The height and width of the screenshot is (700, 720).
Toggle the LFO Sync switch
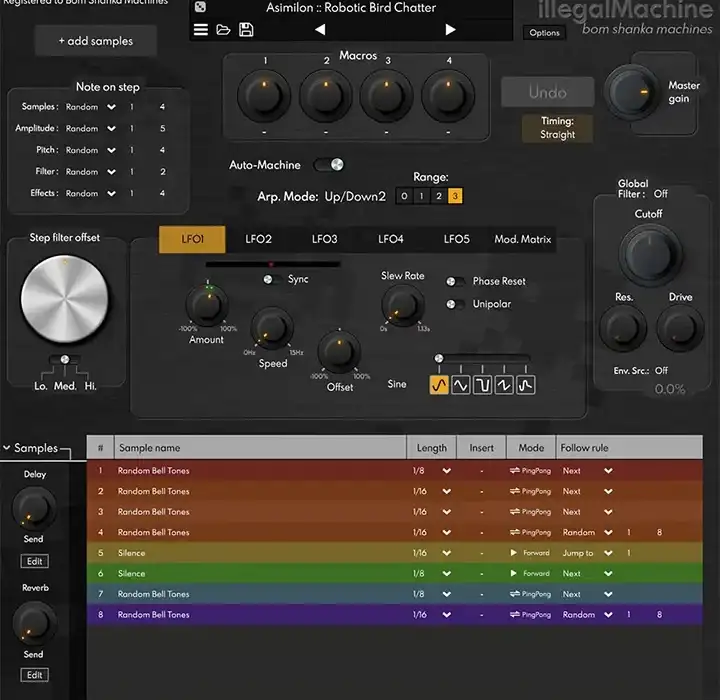point(271,279)
